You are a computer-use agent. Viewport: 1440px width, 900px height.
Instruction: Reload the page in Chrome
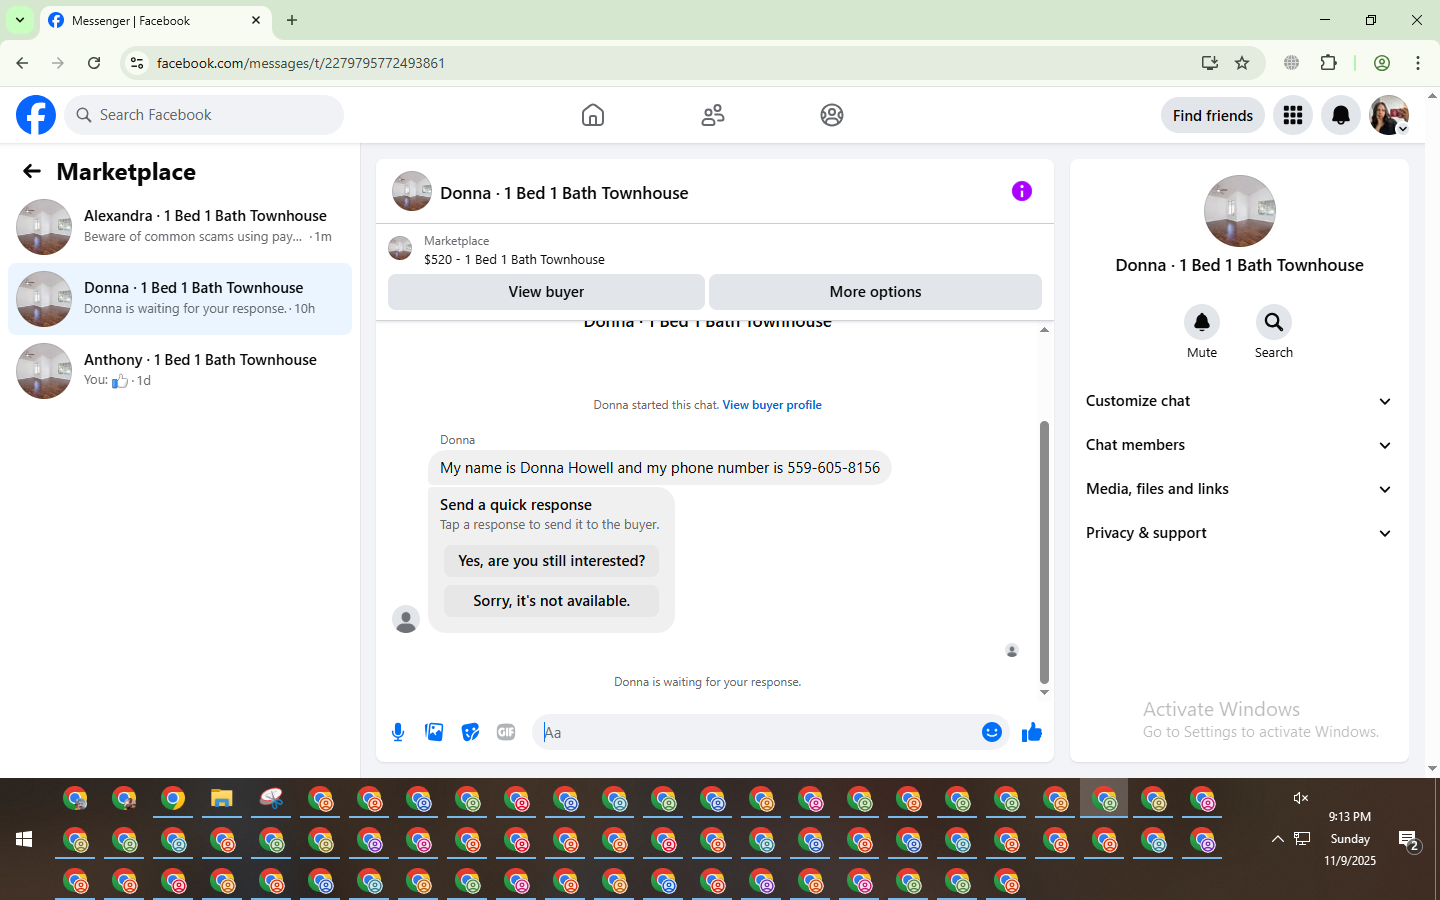(94, 63)
